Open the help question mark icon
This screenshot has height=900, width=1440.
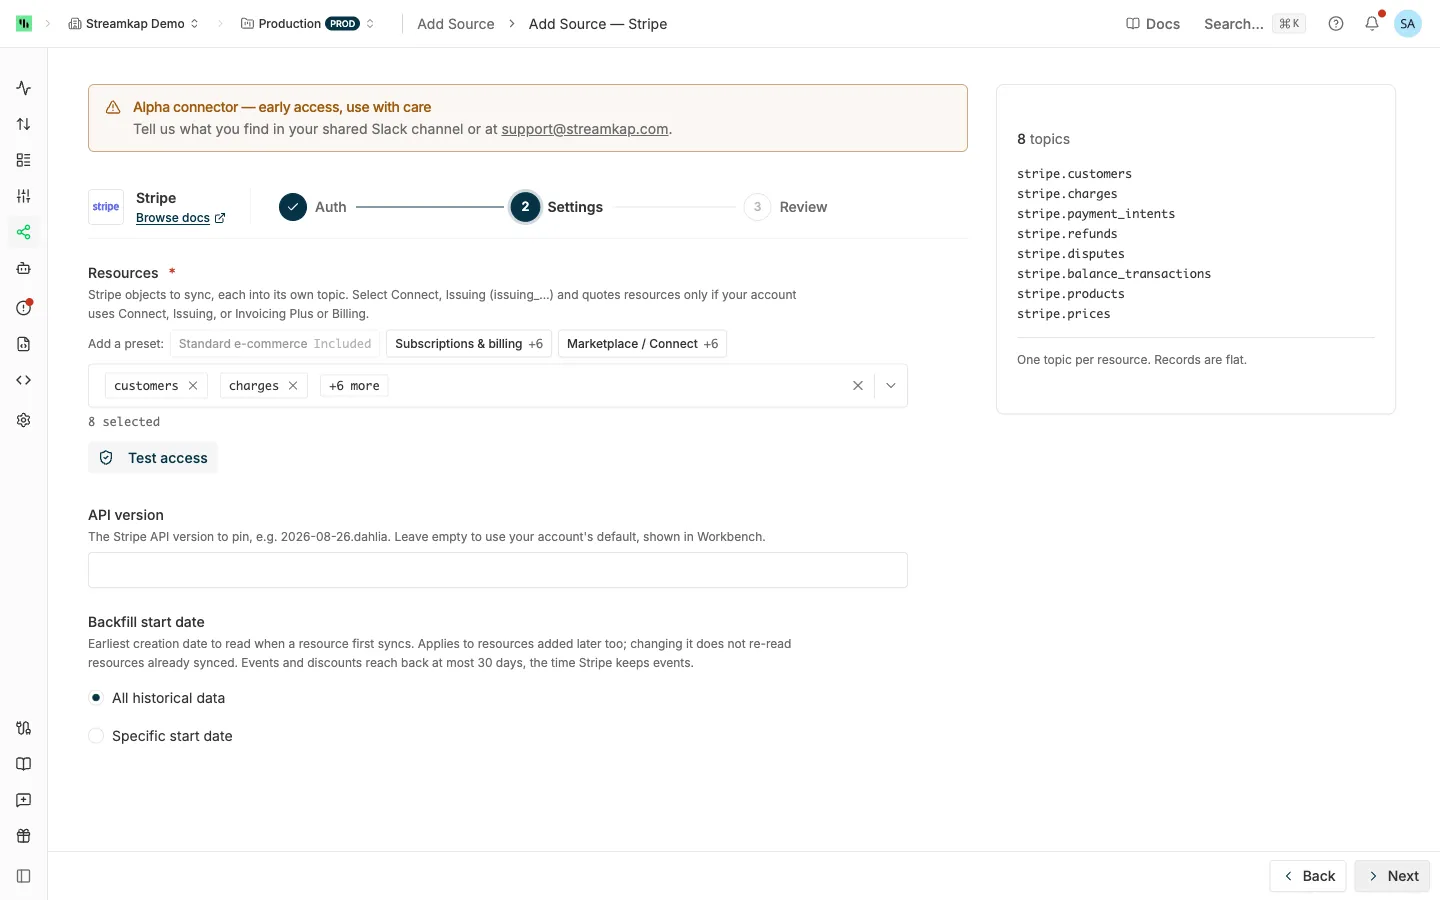click(x=1336, y=23)
